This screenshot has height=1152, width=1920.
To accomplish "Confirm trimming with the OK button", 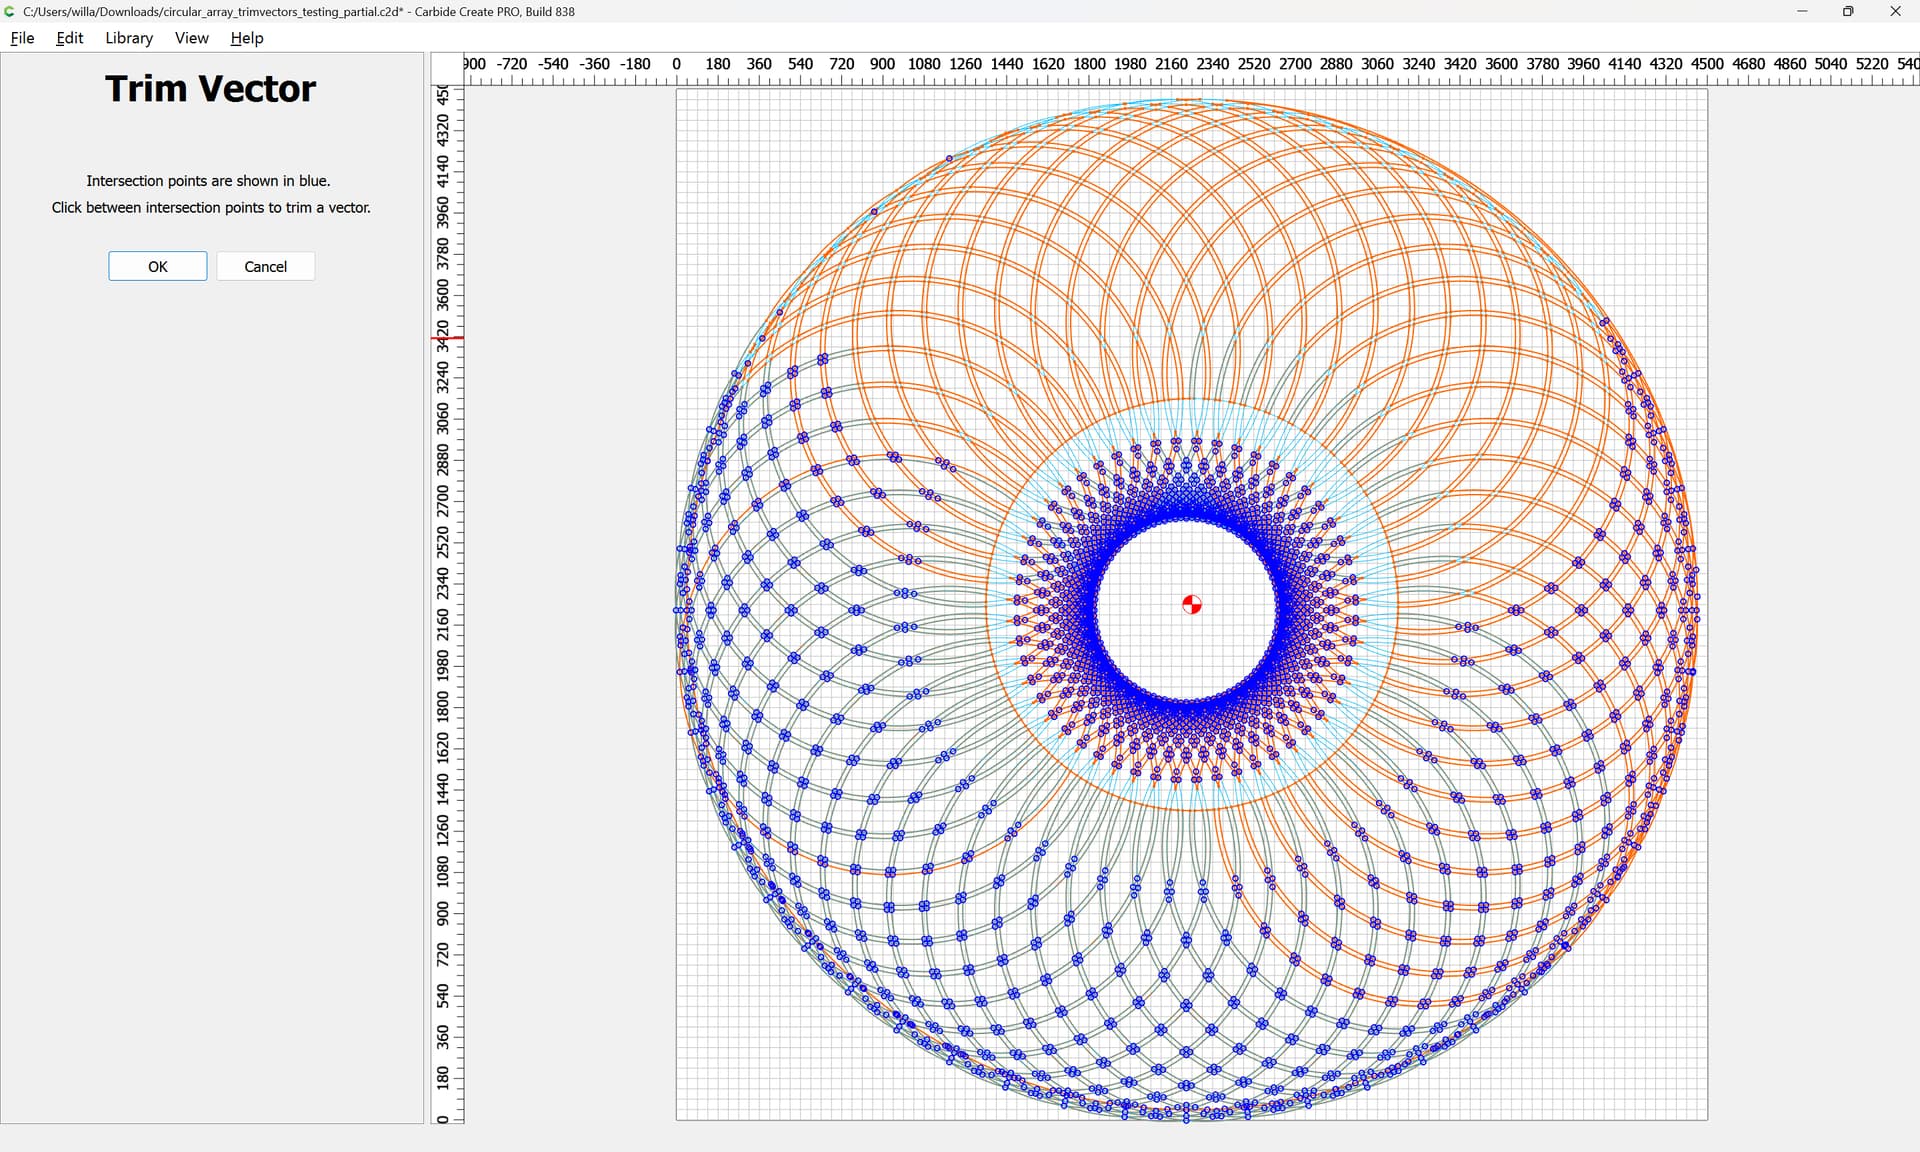I will coord(158,266).
